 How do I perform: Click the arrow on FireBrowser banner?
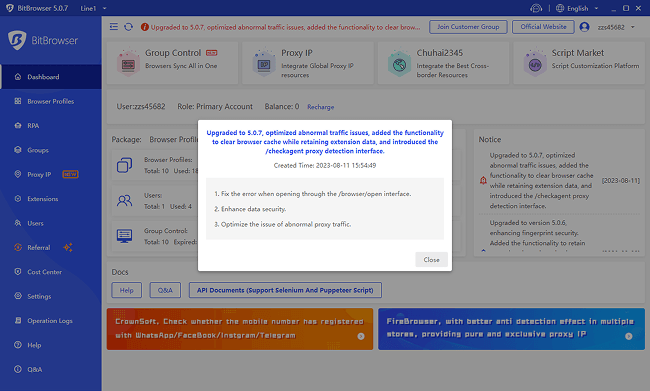pyautogui.click(x=628, y=336)
